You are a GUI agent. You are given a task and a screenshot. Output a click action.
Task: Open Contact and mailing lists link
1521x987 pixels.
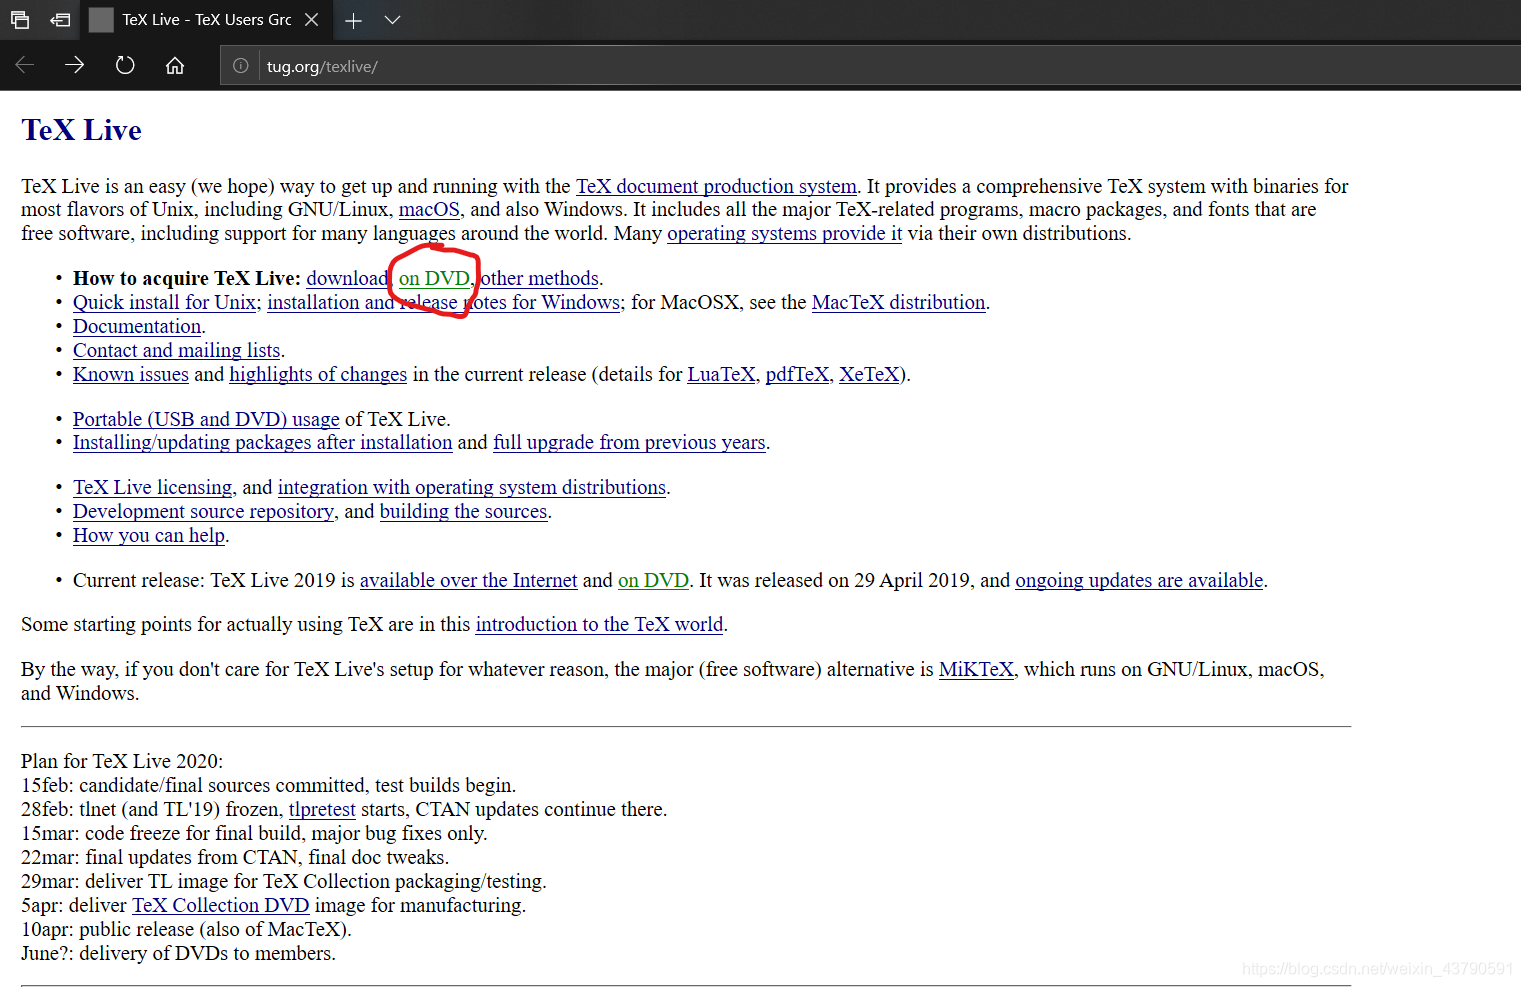(176, 351)
